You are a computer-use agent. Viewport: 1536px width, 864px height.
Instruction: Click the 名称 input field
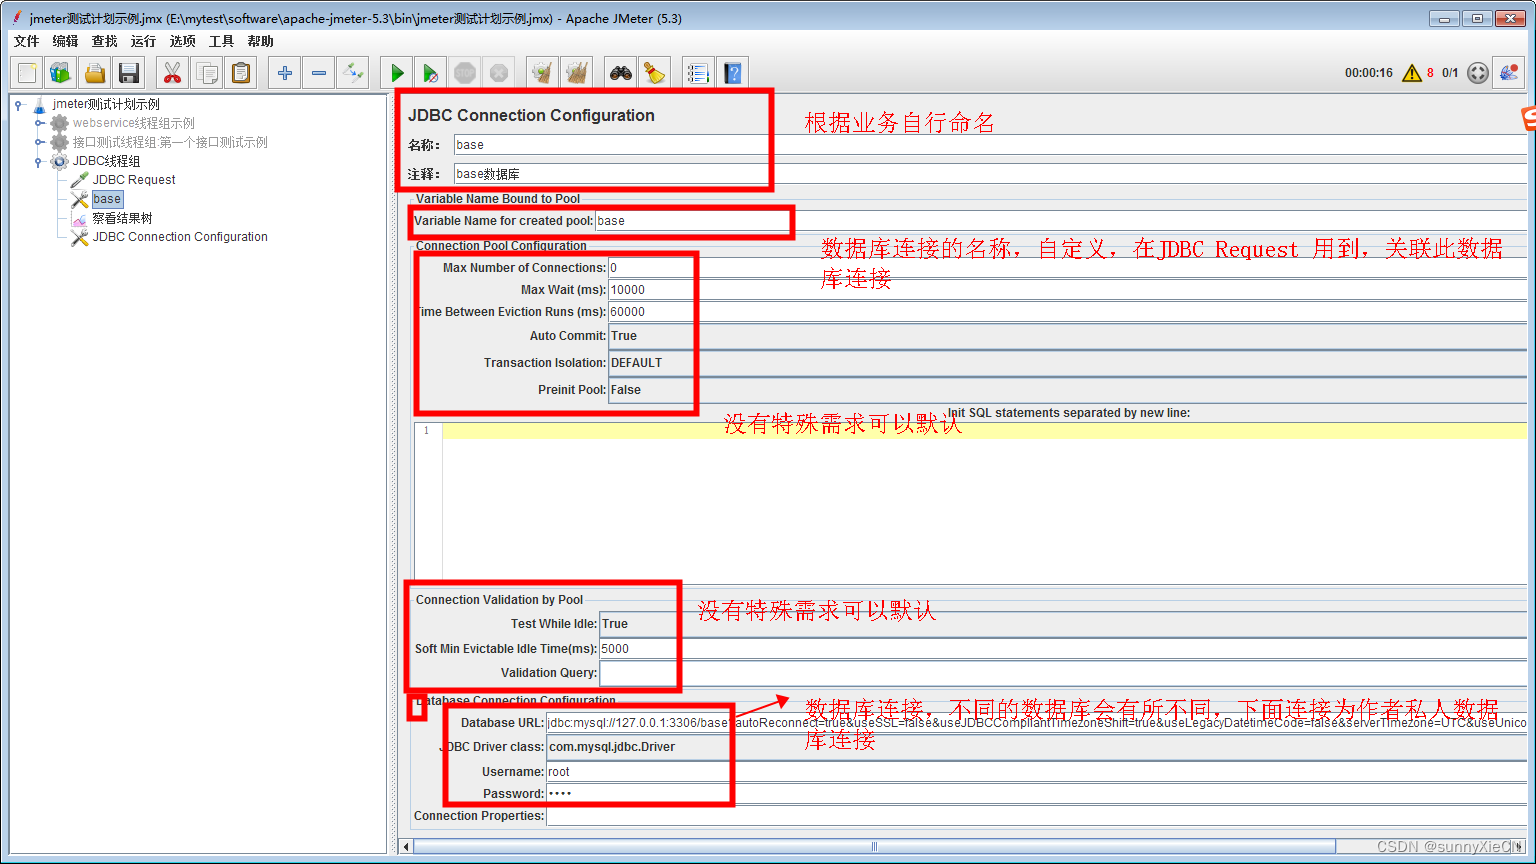coord(990,145)
